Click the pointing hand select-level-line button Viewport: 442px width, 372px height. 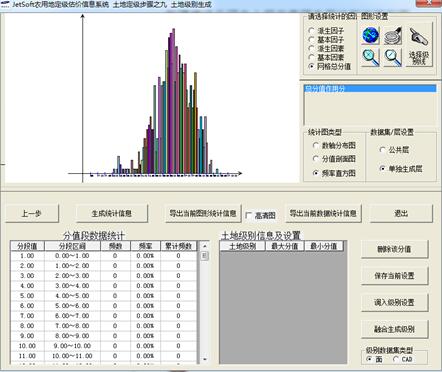[419, 46]
